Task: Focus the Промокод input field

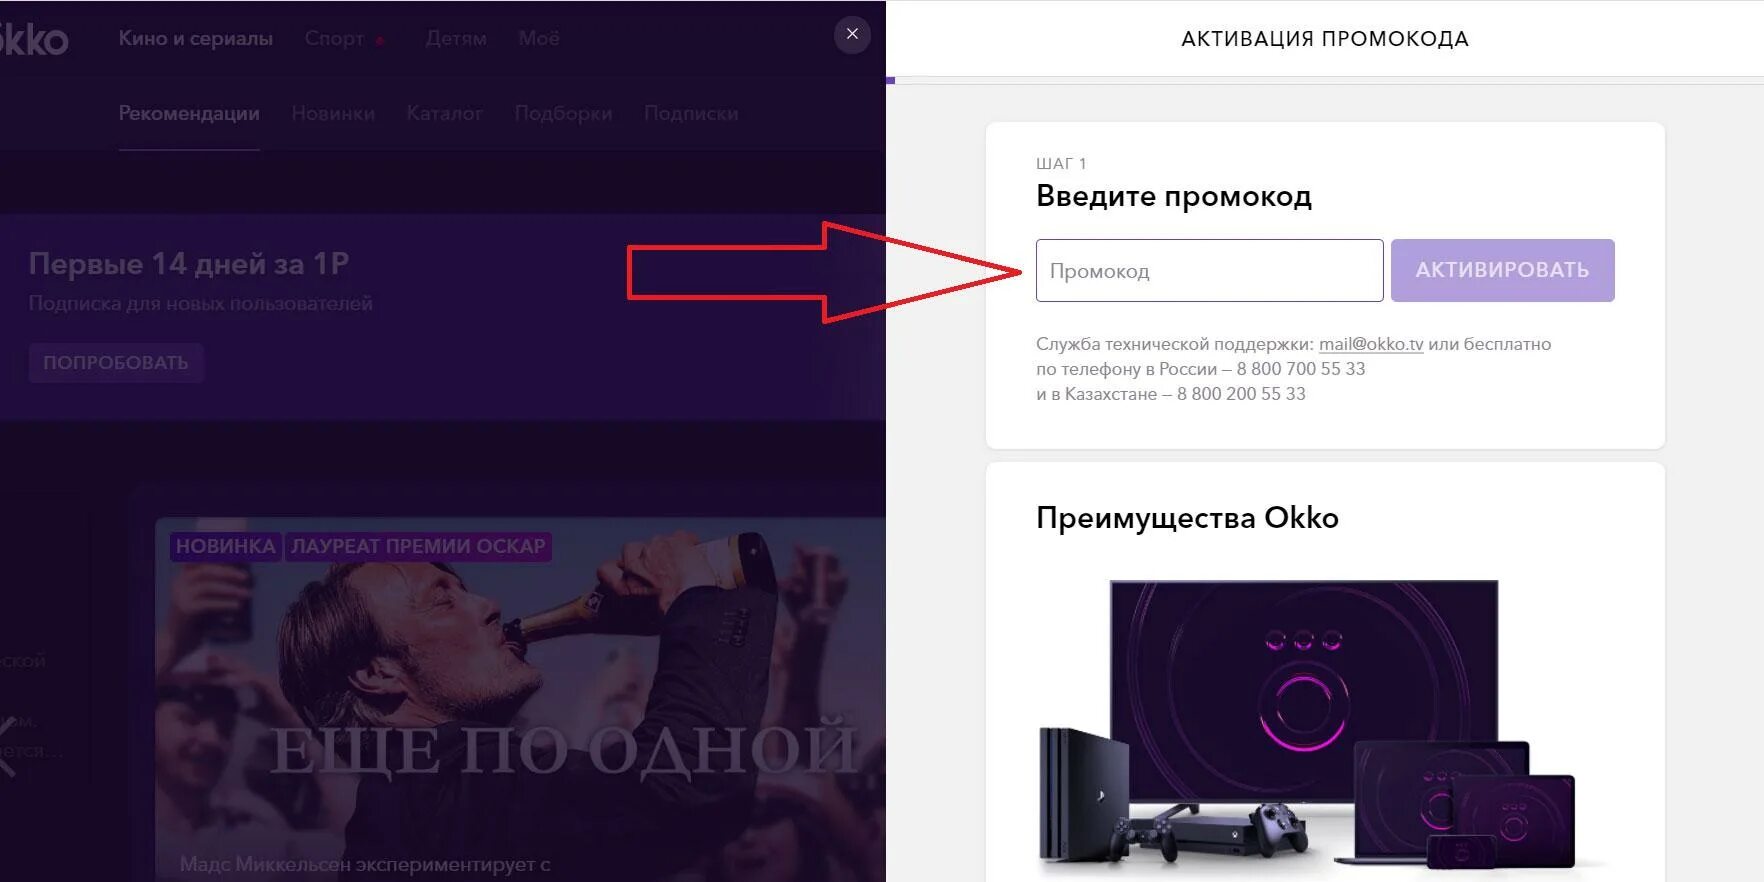Action: click(1210, 270)
